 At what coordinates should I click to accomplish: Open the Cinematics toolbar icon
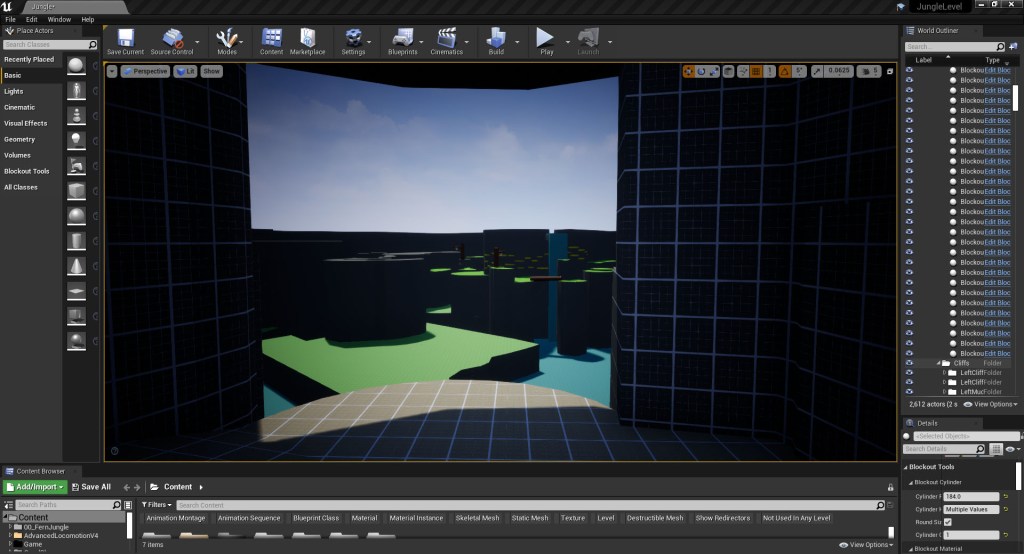point(446,40)
